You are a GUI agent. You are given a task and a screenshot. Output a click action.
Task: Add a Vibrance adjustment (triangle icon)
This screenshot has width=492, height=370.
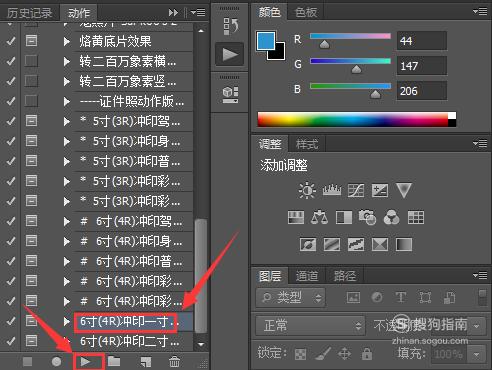tap(404, 190)
